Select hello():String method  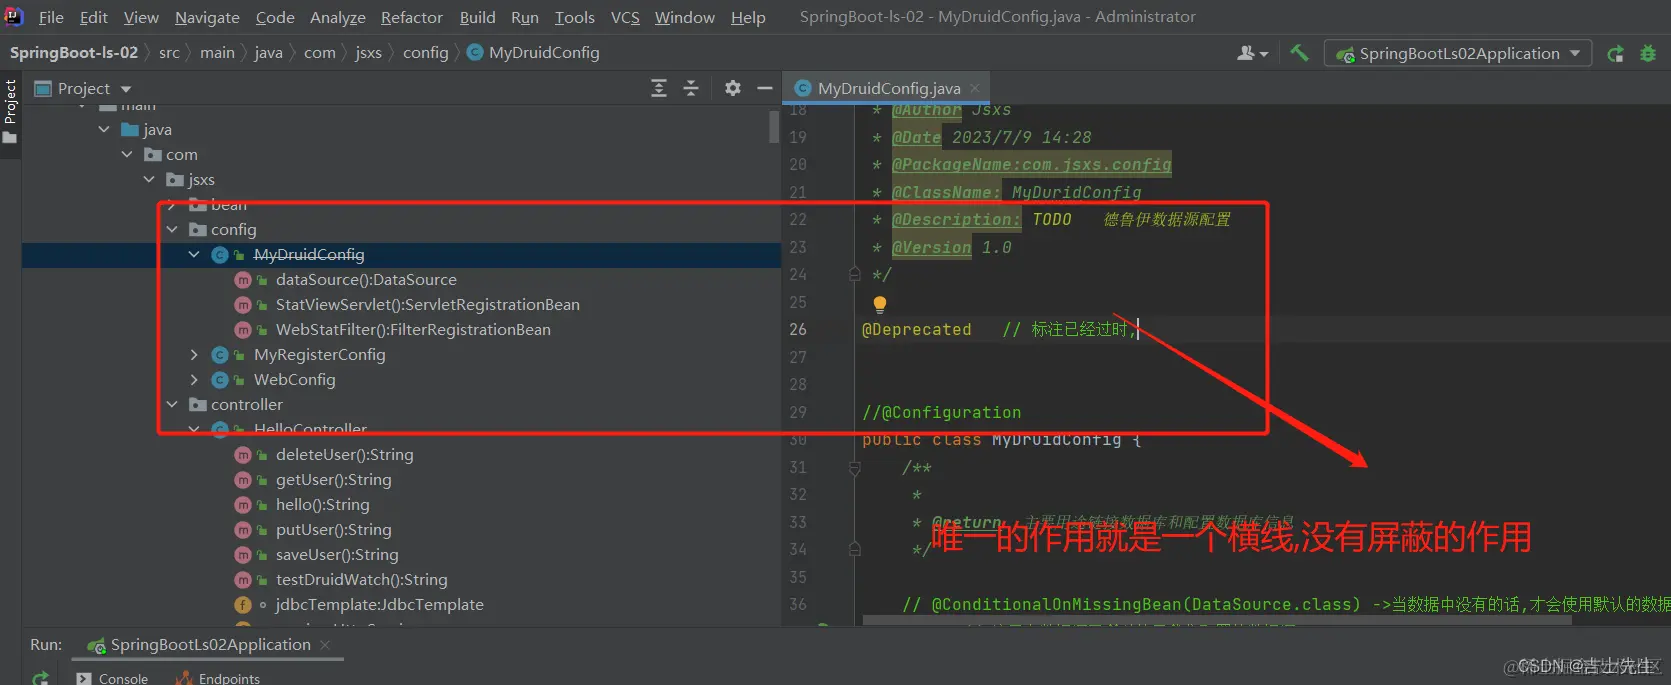(x=322, y=504)
